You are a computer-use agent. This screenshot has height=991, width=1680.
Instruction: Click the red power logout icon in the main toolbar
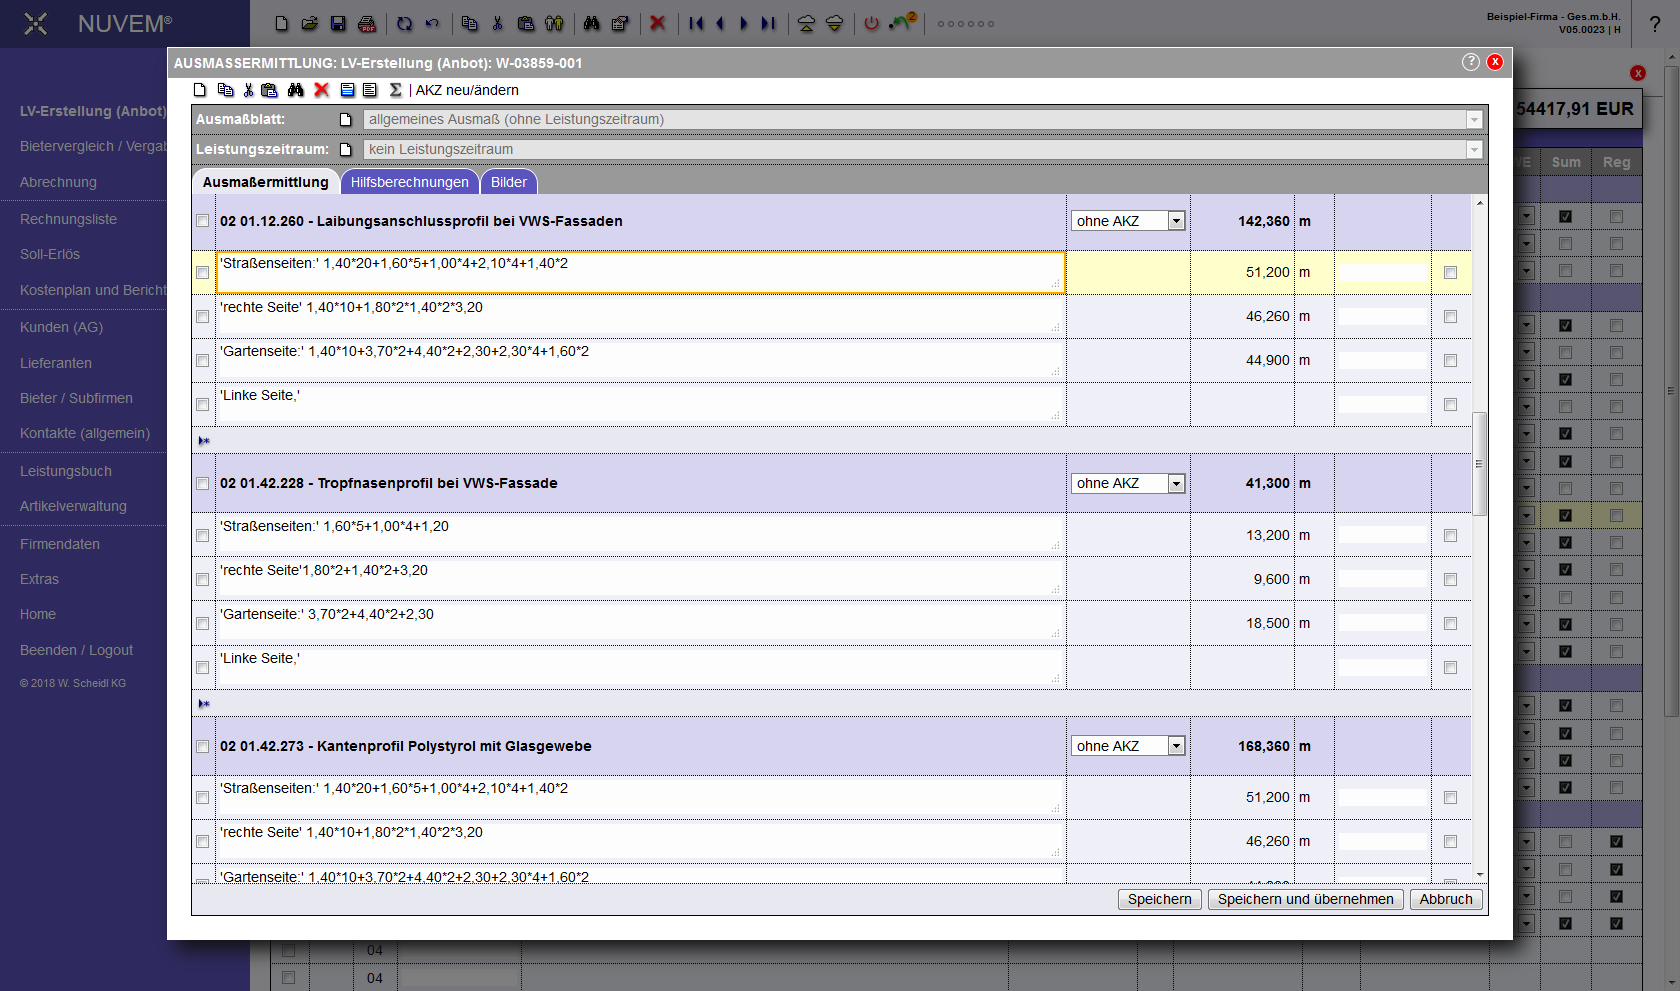(872, 23)
